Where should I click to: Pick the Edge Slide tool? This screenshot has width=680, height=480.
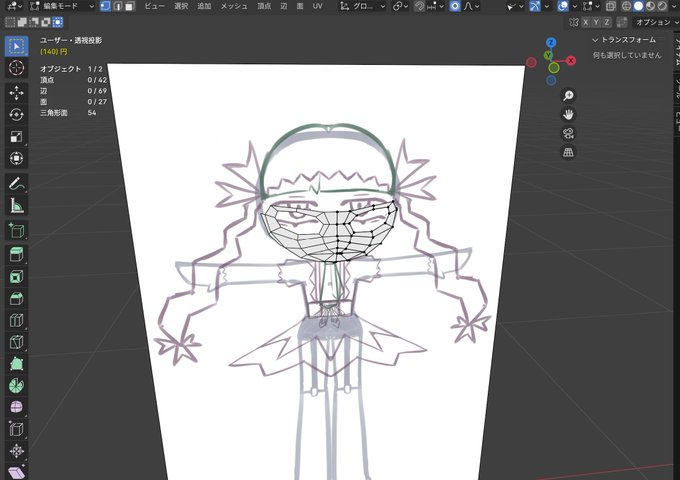(x=16, y=429)
